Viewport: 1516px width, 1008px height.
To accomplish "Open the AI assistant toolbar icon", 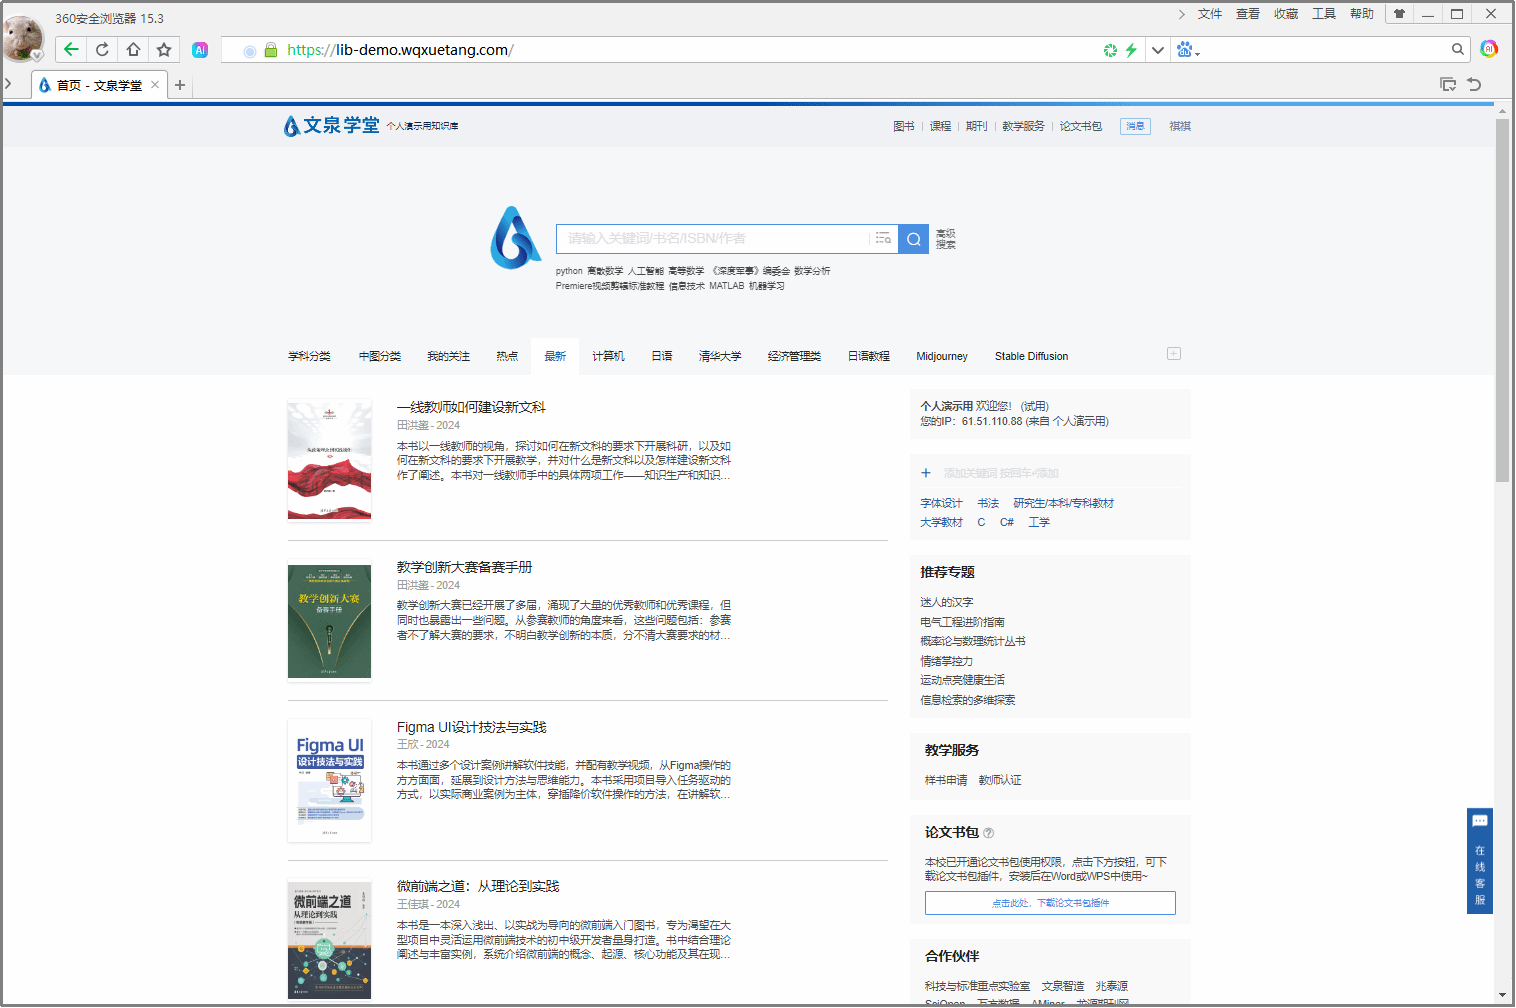I will pos(200,50).
